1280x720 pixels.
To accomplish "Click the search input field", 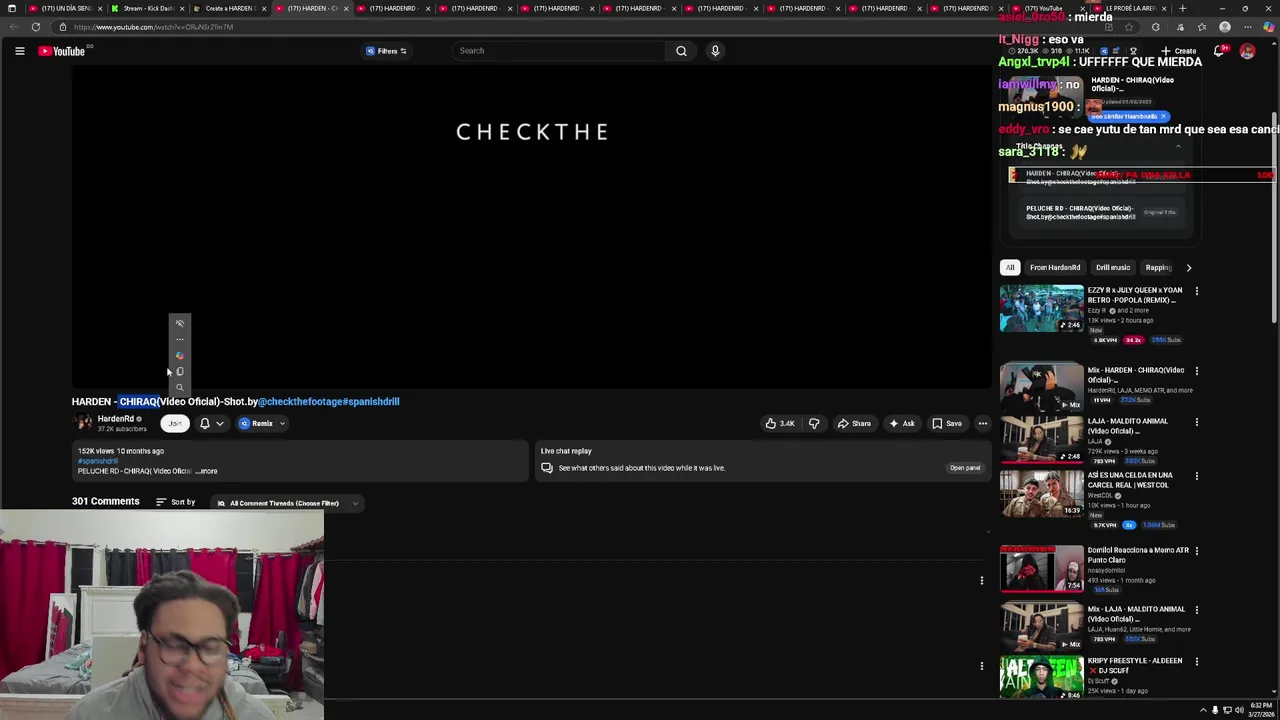I will coord(558,51).
